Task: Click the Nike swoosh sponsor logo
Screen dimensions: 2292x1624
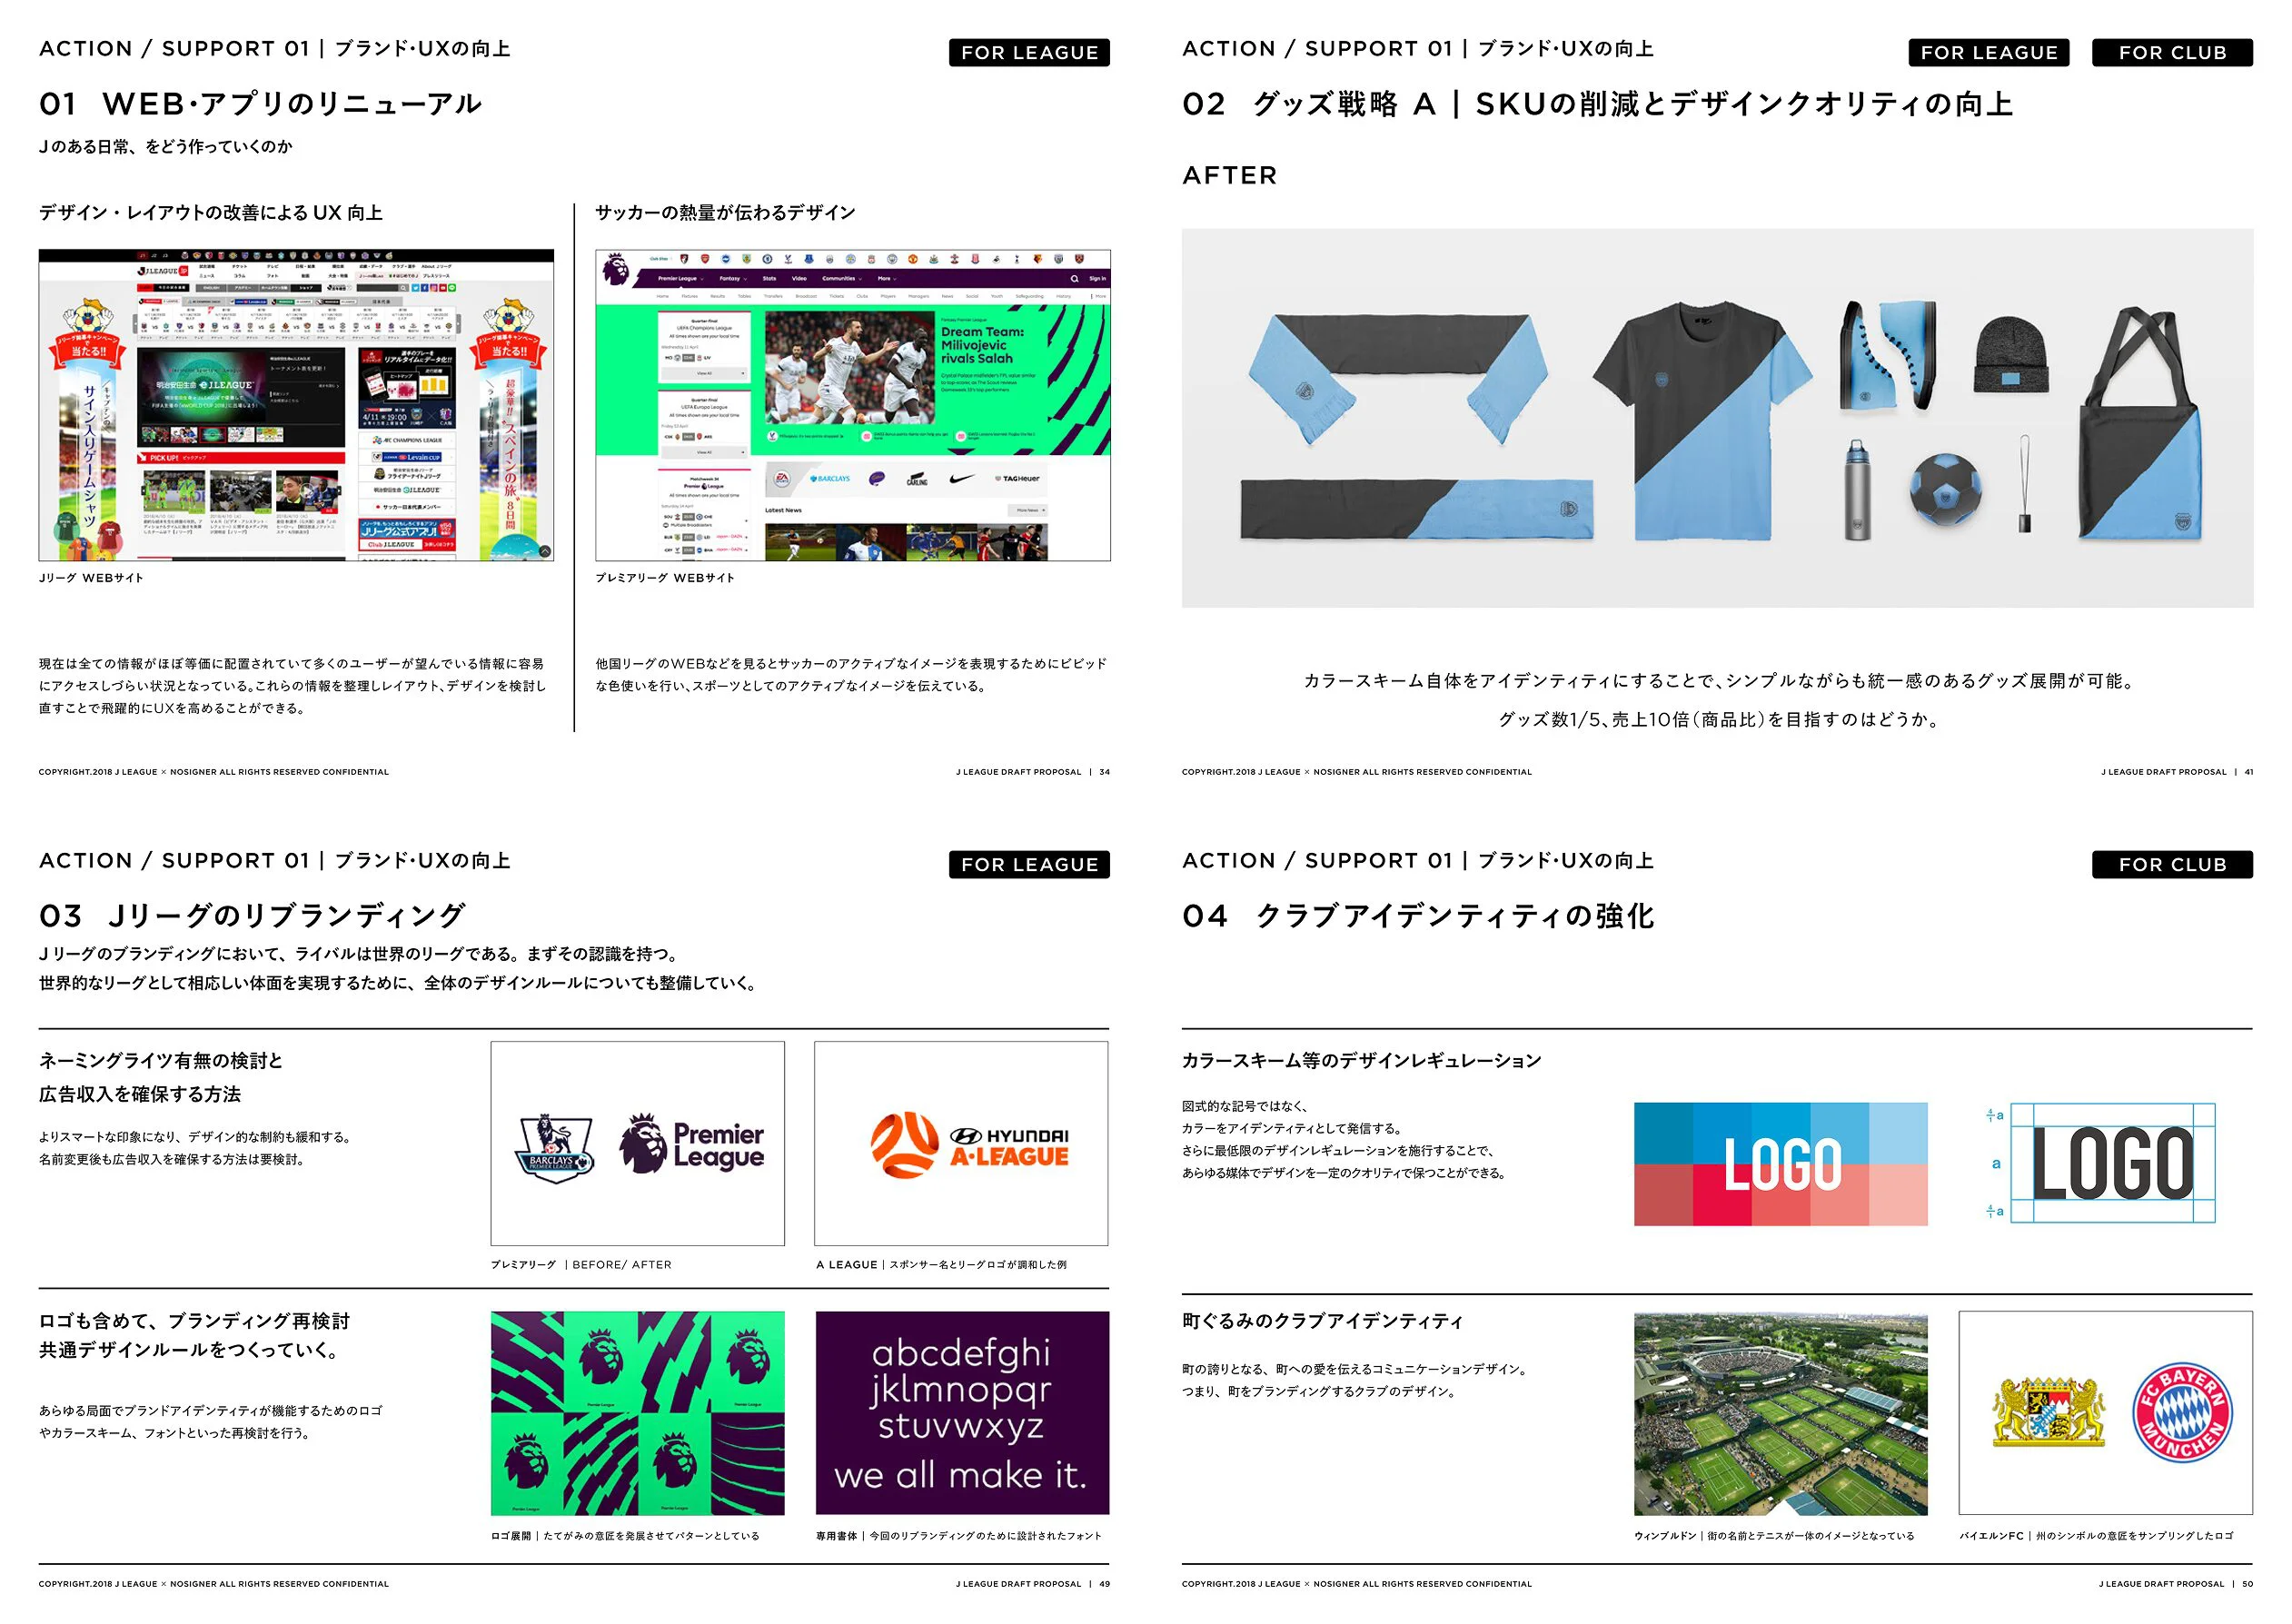Action: pos(961,479)
